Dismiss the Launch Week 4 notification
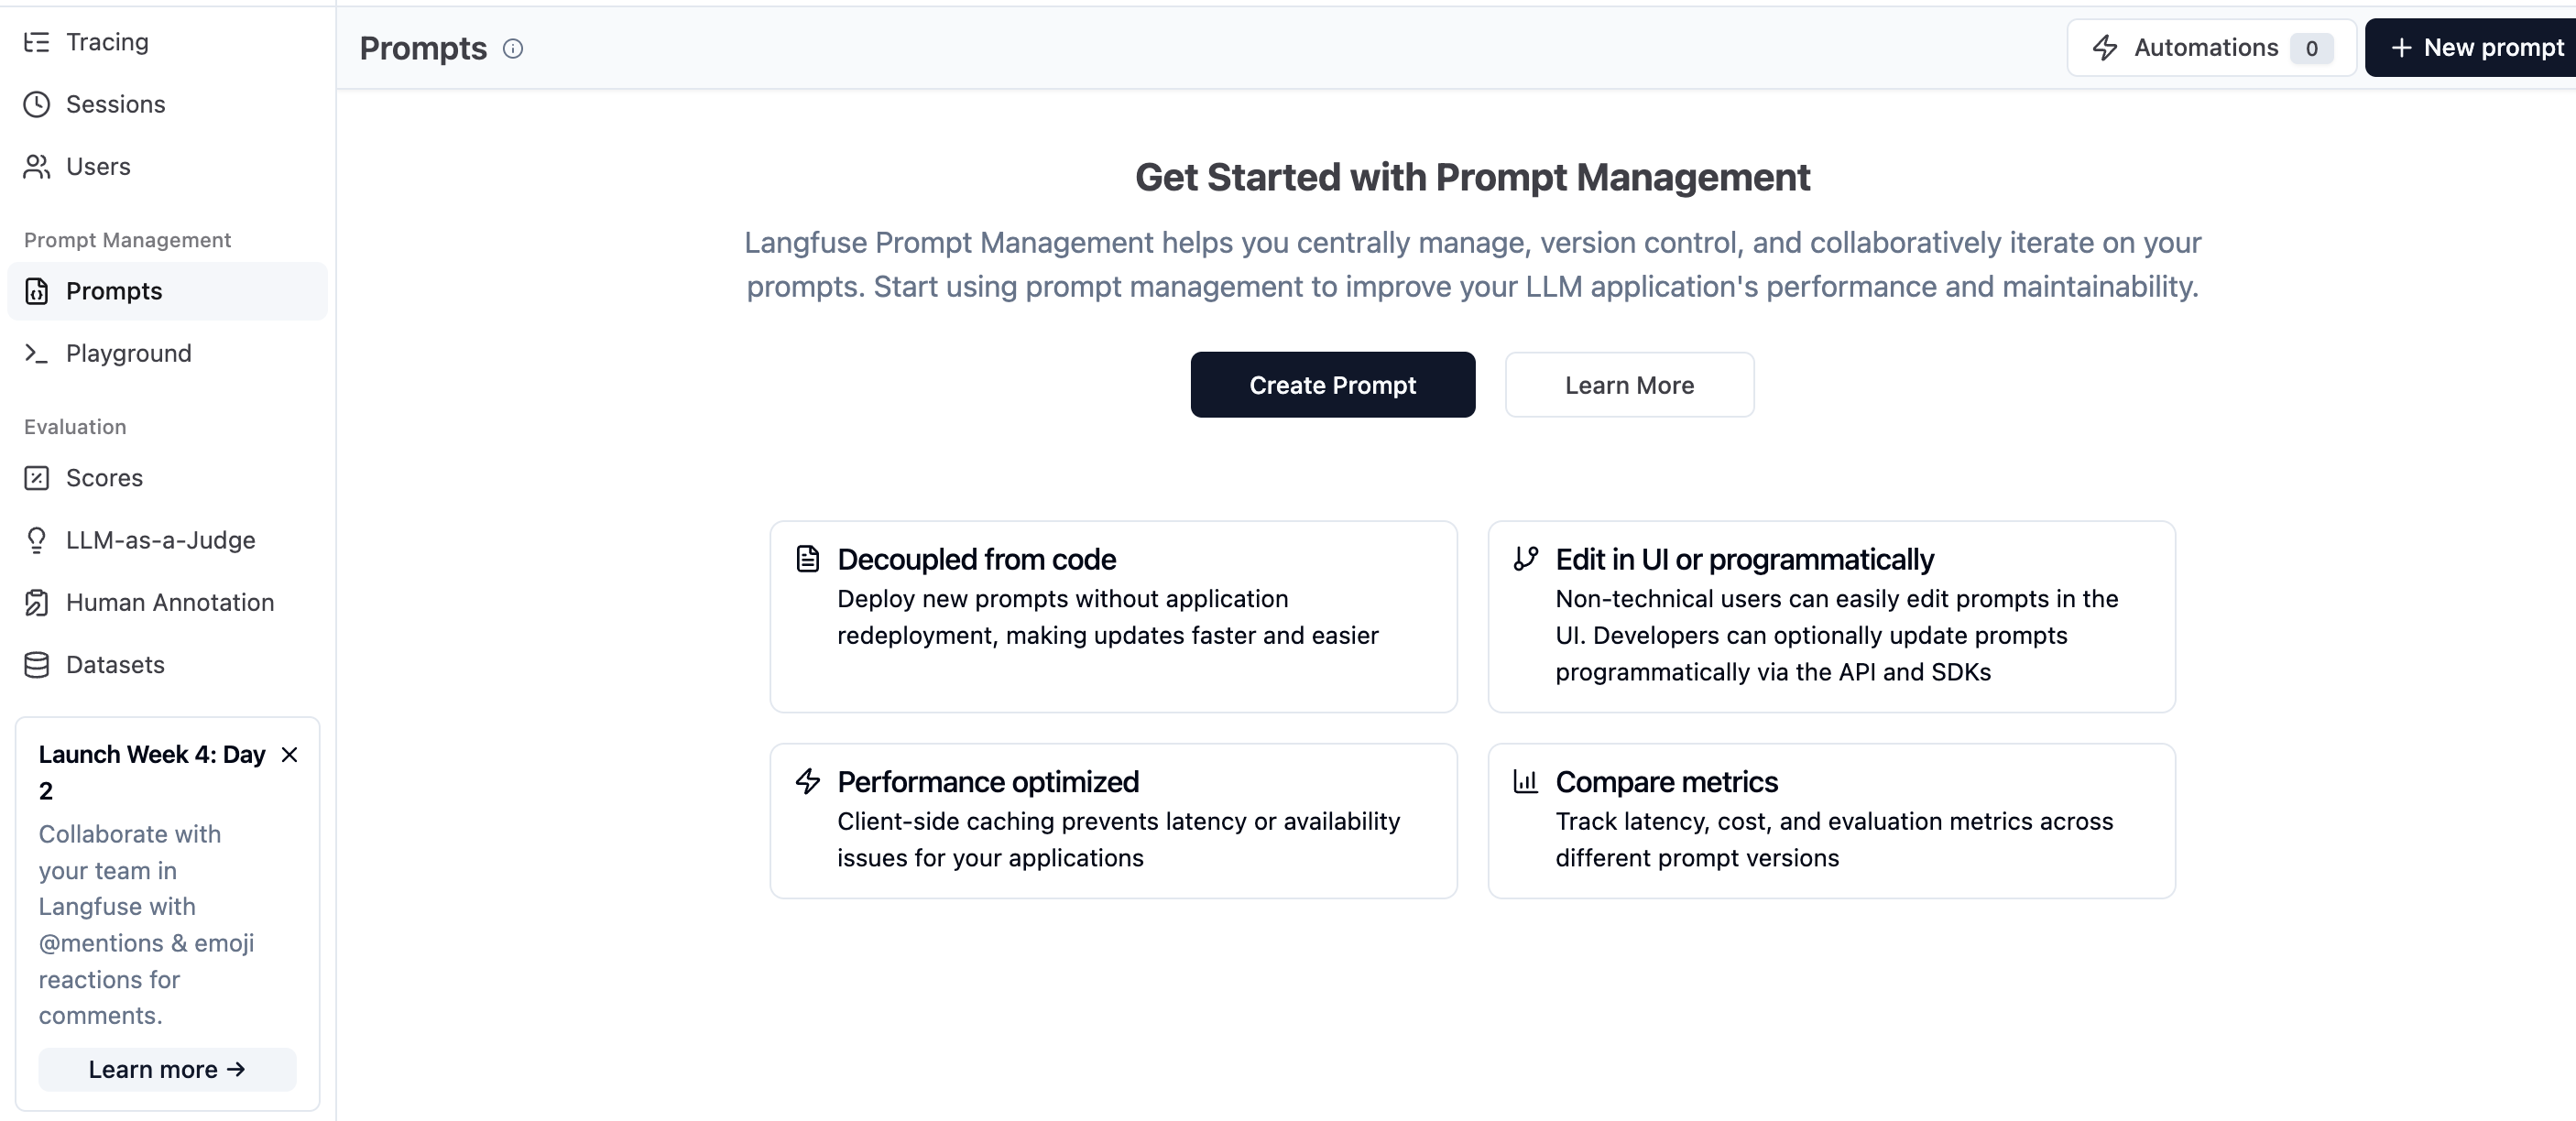The height and width of the screenshot is (1121, 2576). point(290,754)
